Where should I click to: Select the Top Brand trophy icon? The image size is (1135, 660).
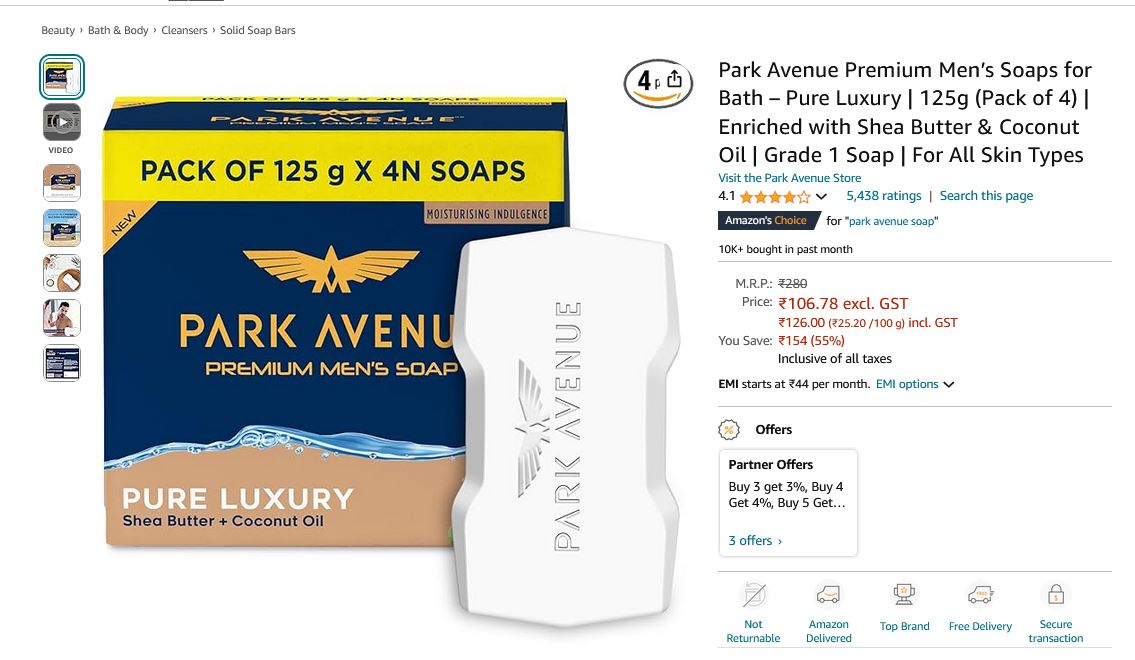pyautogui.click(x=904, y=595)
